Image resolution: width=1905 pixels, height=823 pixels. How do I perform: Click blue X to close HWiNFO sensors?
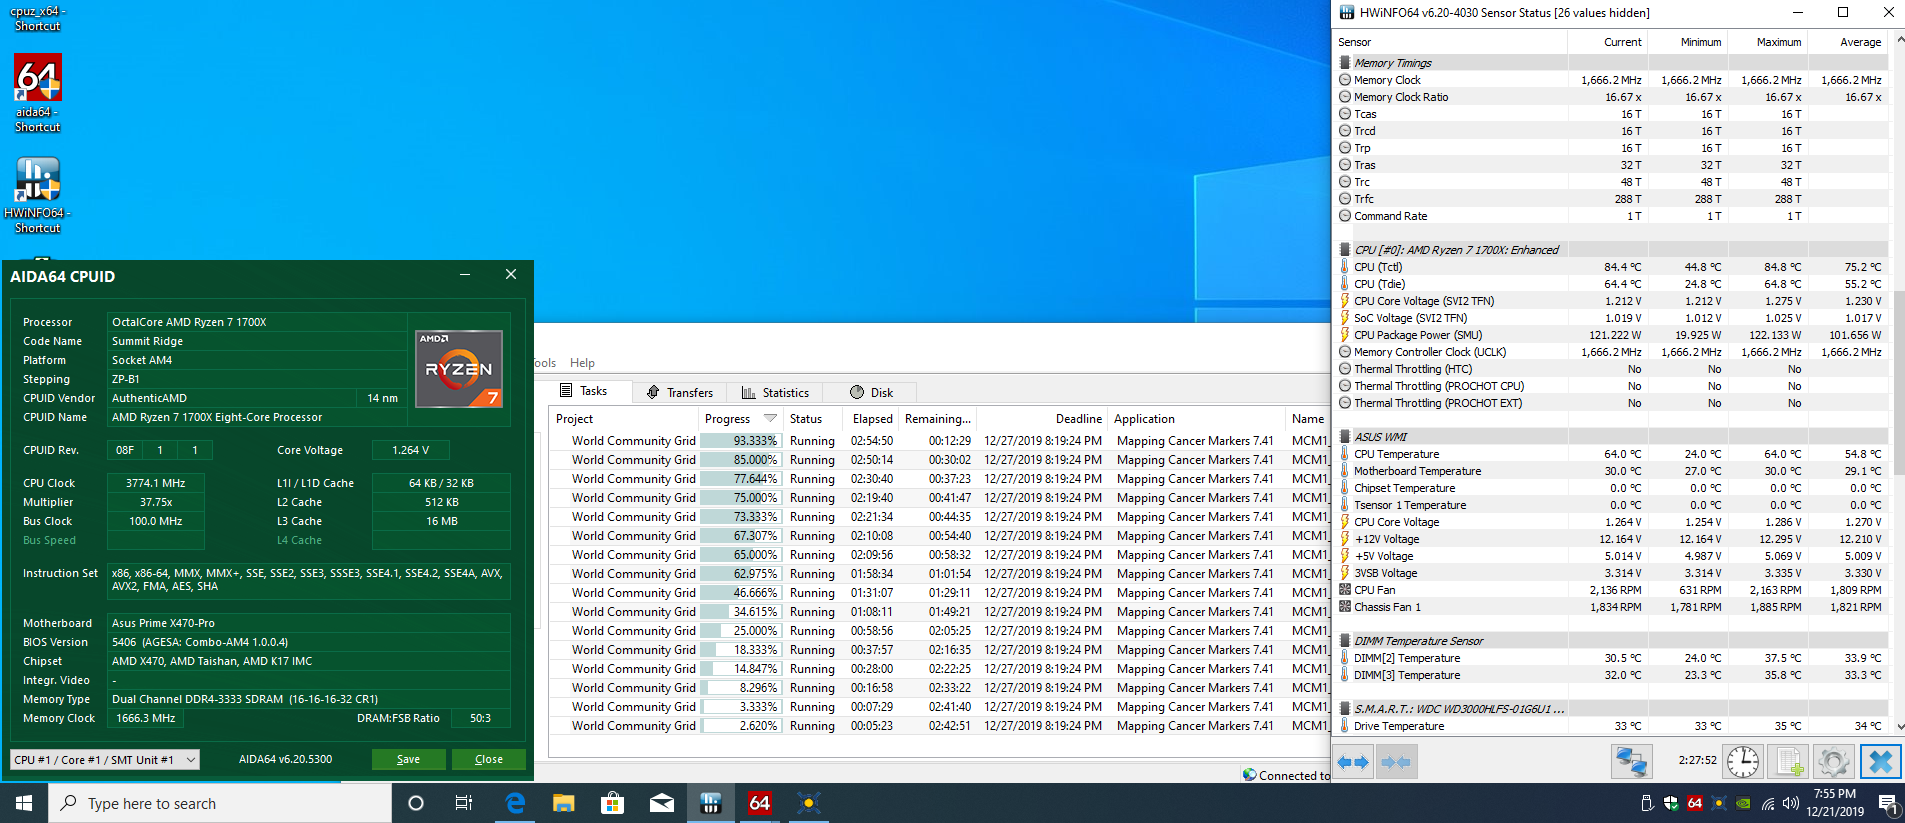[x=1880, y=762]
